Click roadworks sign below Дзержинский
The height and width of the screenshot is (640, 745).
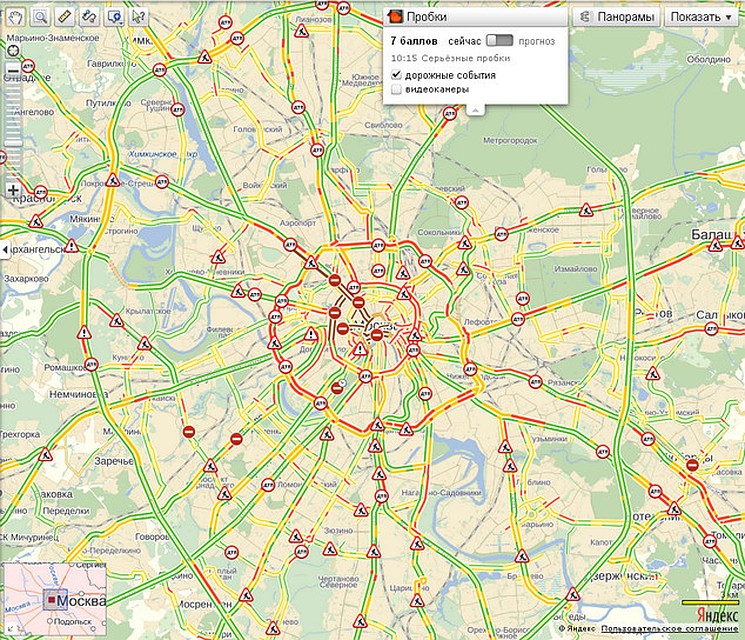(x=573, y=594)
